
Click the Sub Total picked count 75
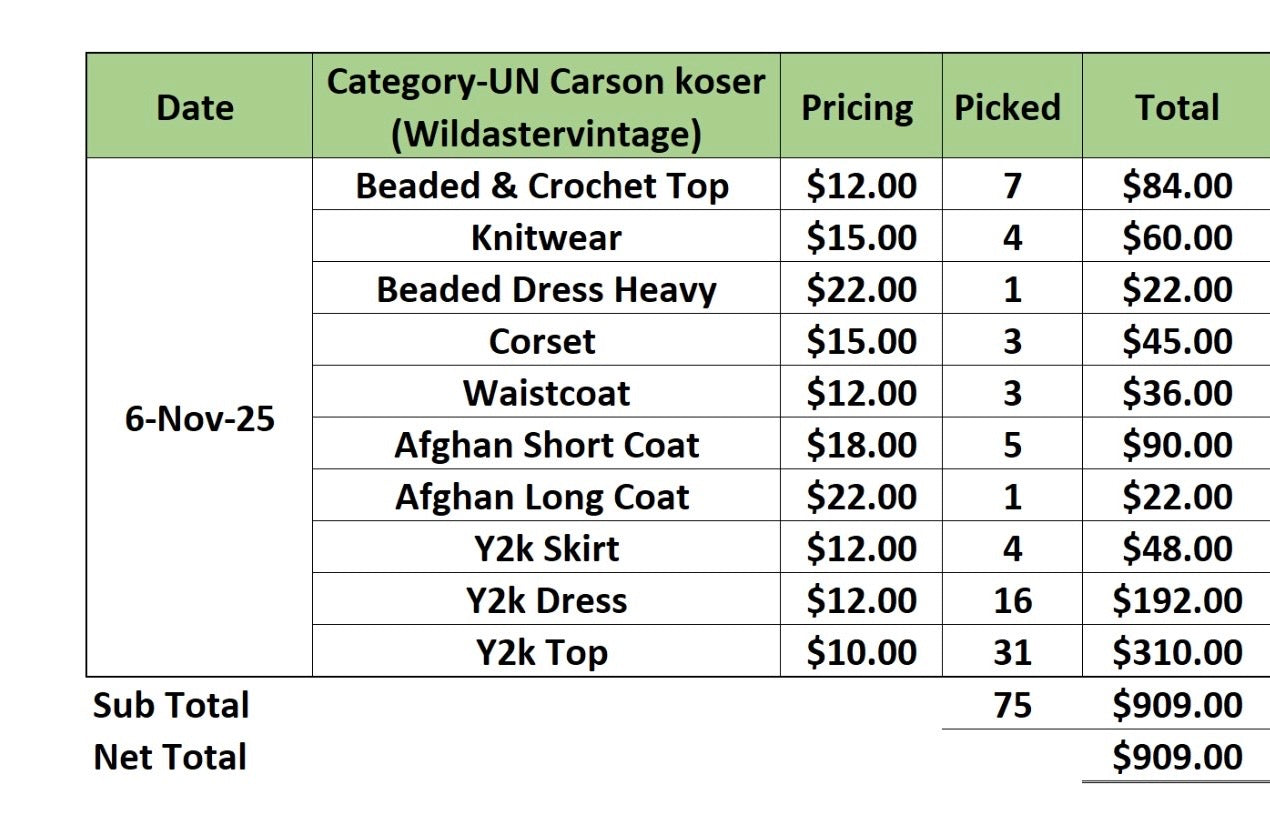1011,705
